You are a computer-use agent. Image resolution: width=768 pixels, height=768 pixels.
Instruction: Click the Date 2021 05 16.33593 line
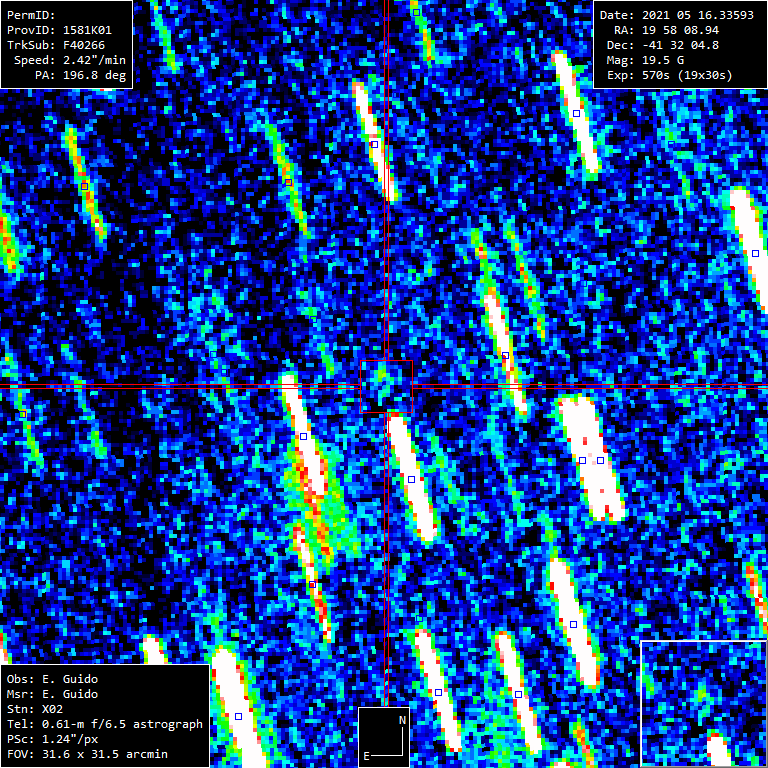(x=676, y=15)
